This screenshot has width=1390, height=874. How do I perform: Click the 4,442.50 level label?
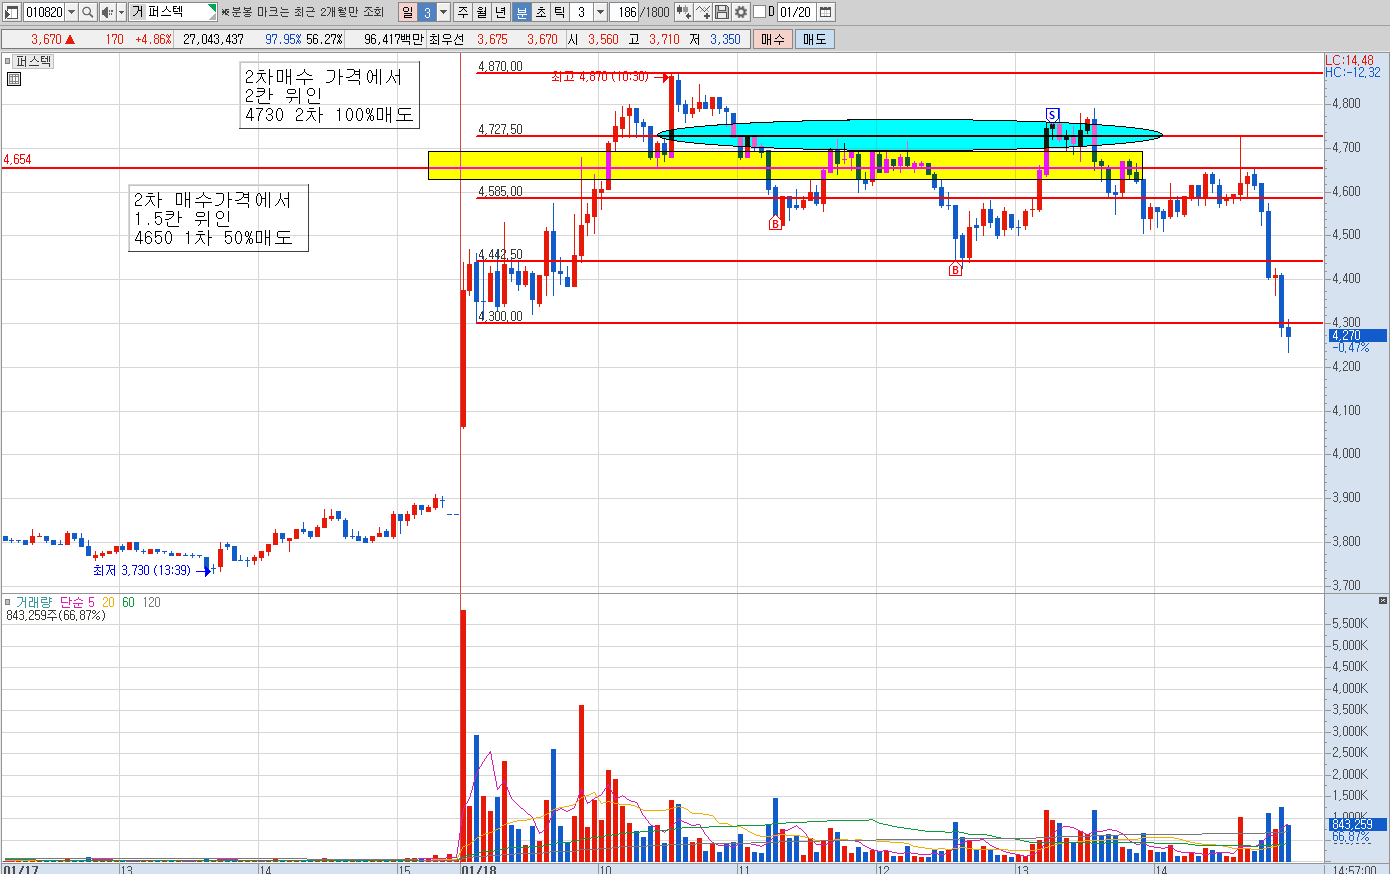pos(500,254)
